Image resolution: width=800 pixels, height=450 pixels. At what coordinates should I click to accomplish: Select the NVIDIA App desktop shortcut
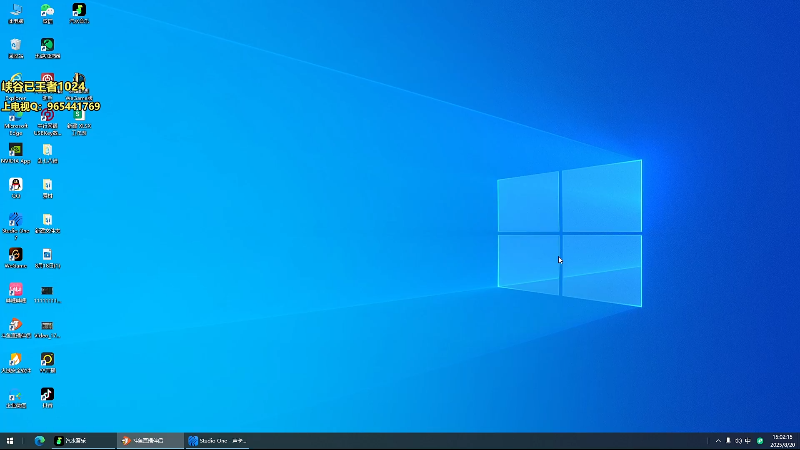click(x=16, y=153)
